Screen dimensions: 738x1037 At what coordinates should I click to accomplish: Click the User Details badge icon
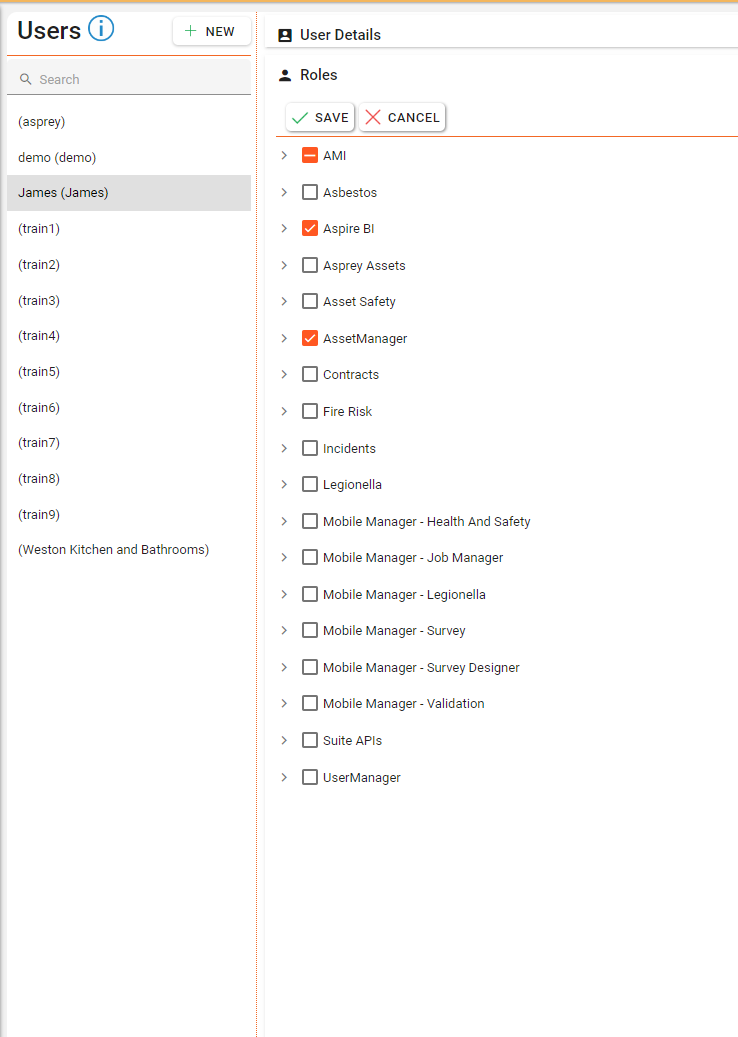[x=285, y=35]
